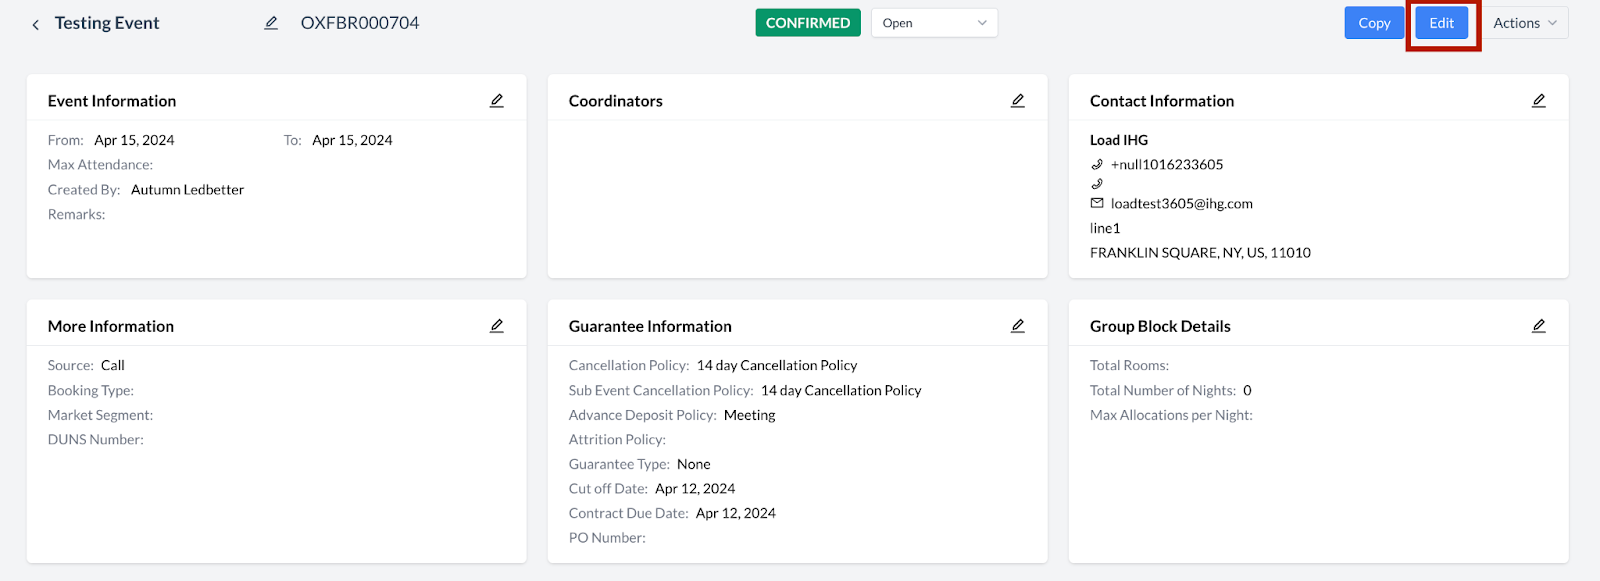
Task: Click the first phone icon under Load IHG
Action: click(1097, 164)
